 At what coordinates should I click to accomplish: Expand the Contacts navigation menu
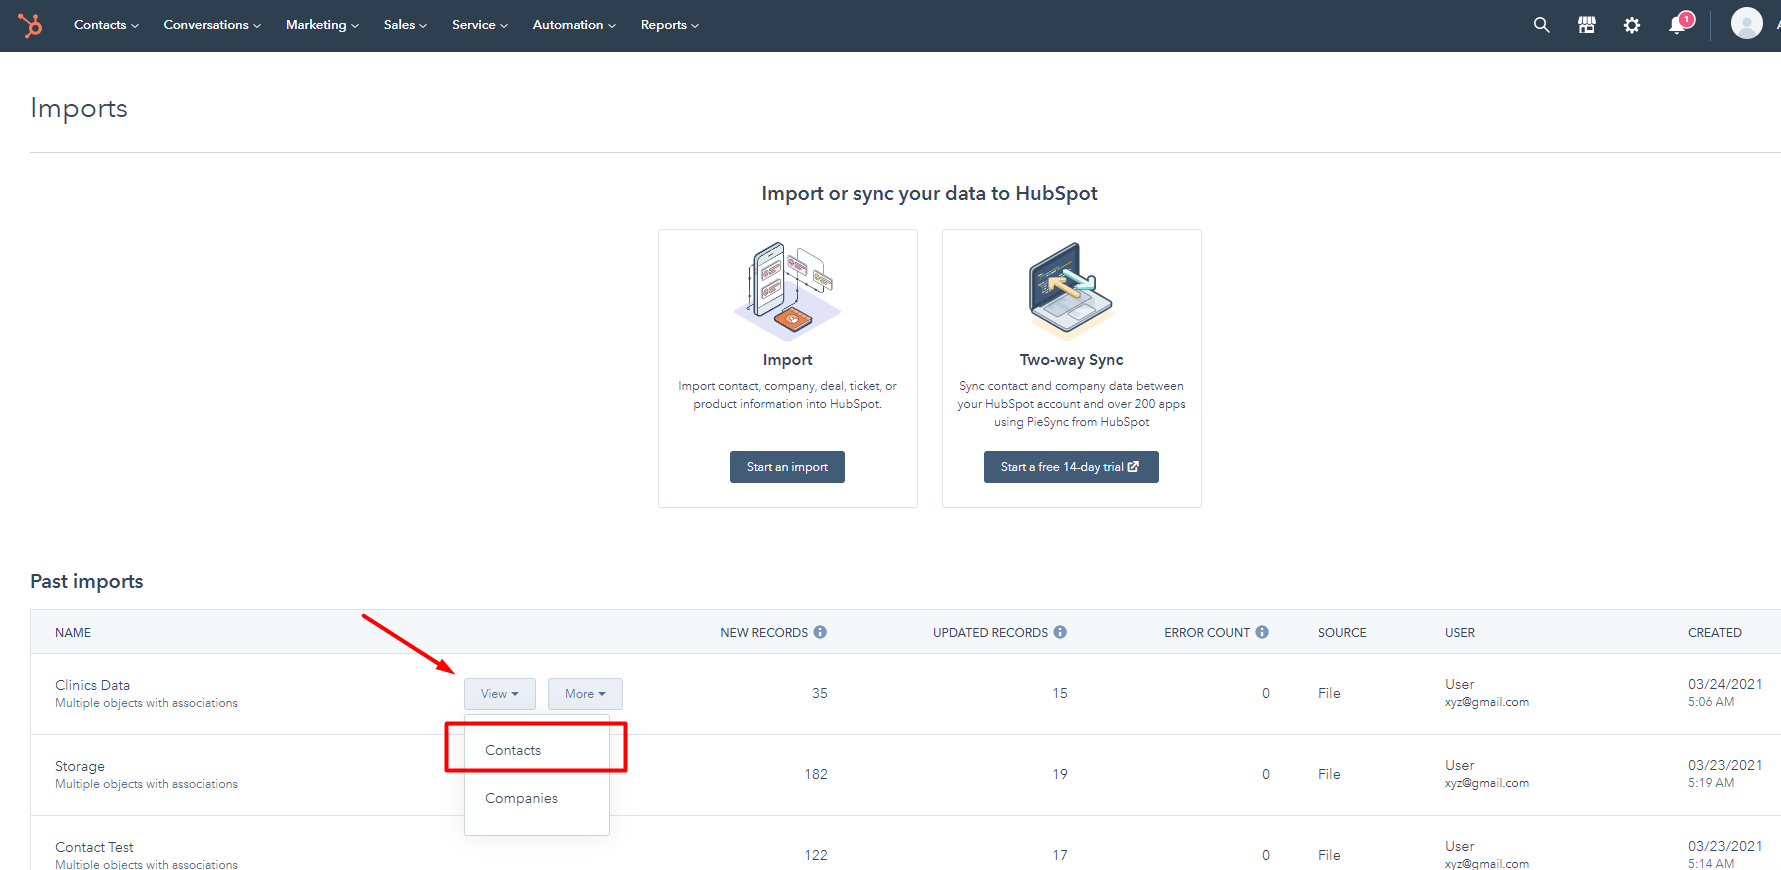[x=106, y=25]
